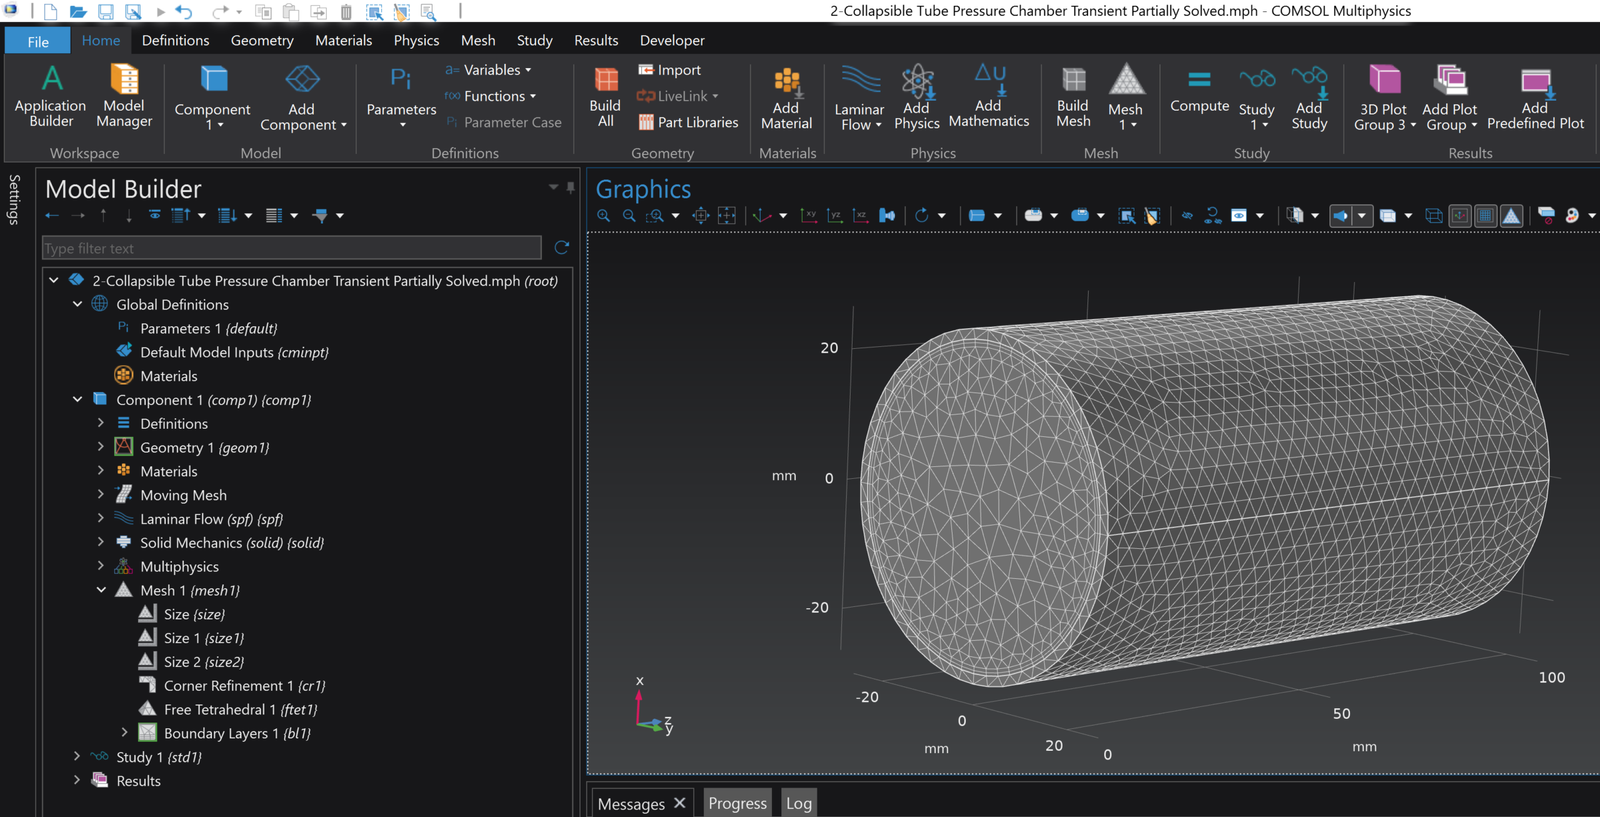
Task: Click the Import geometry button
Action: click(670, 70)
